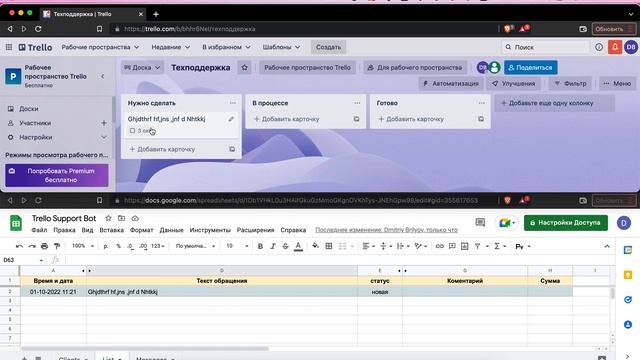Open DB account avatar in Trello header

(x=631, y=47)
